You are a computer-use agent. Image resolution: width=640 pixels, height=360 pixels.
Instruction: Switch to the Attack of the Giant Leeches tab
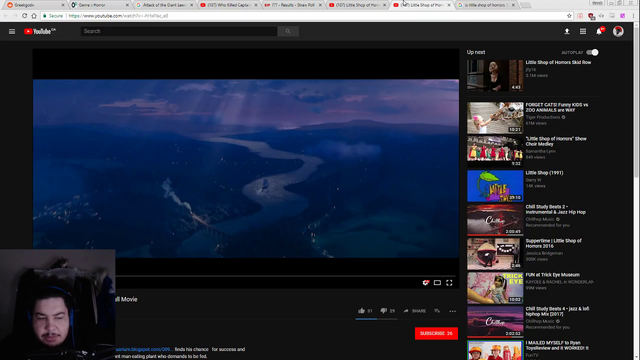point(163,5)
